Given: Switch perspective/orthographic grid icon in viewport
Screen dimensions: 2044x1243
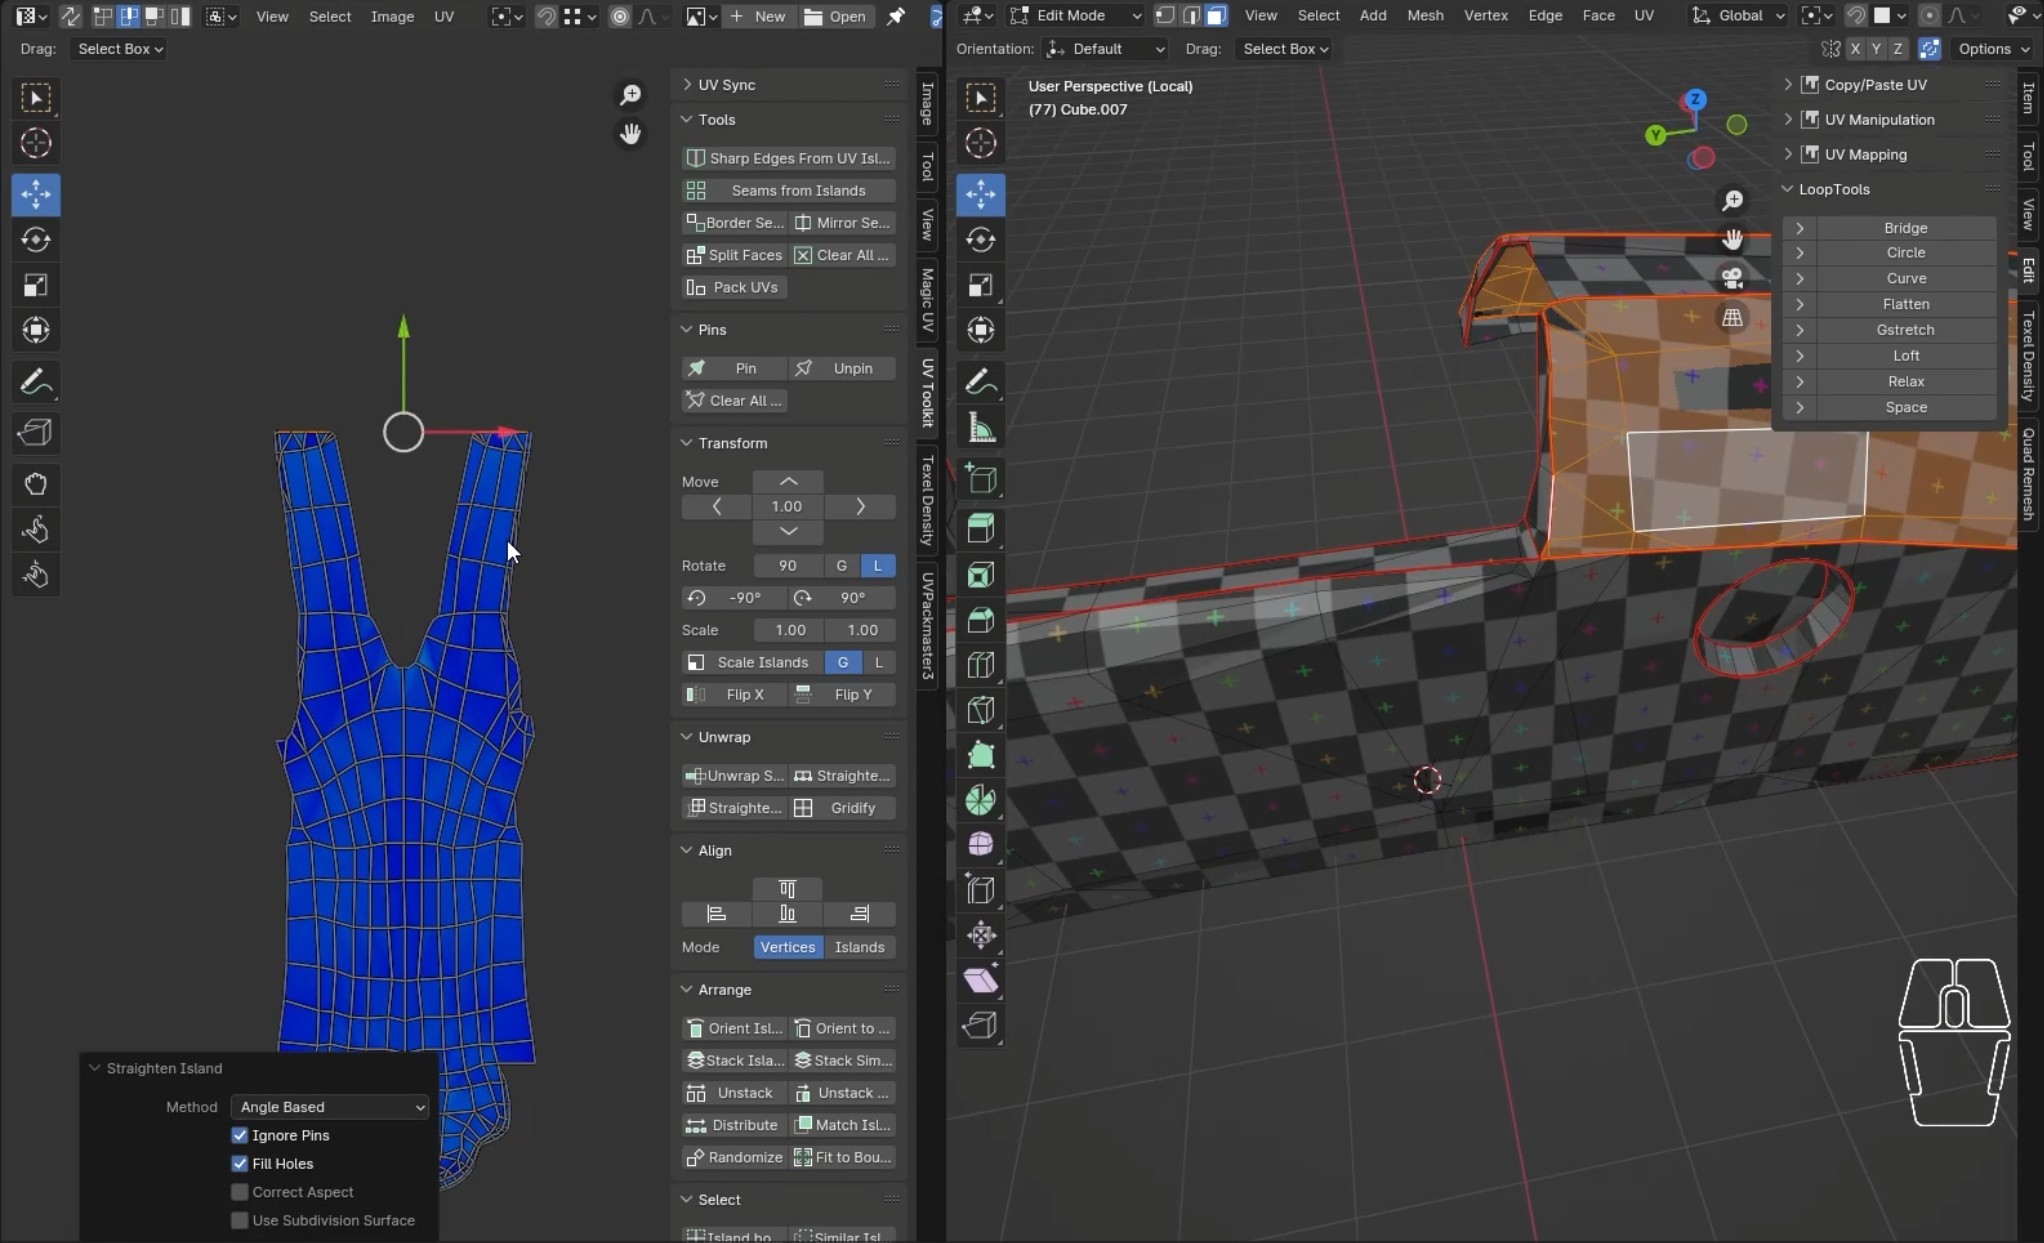Looking at the screenshot, I should tap(1732, 318).
